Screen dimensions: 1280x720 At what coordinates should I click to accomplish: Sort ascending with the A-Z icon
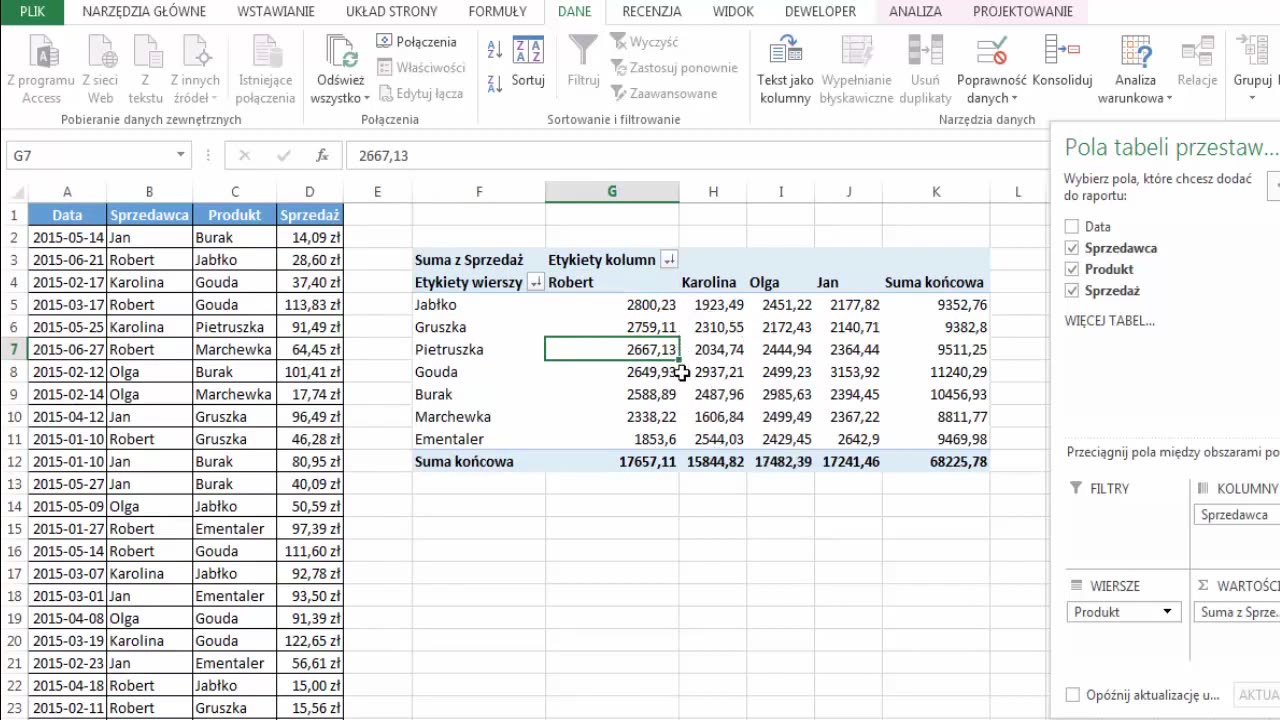coord(495,48)
